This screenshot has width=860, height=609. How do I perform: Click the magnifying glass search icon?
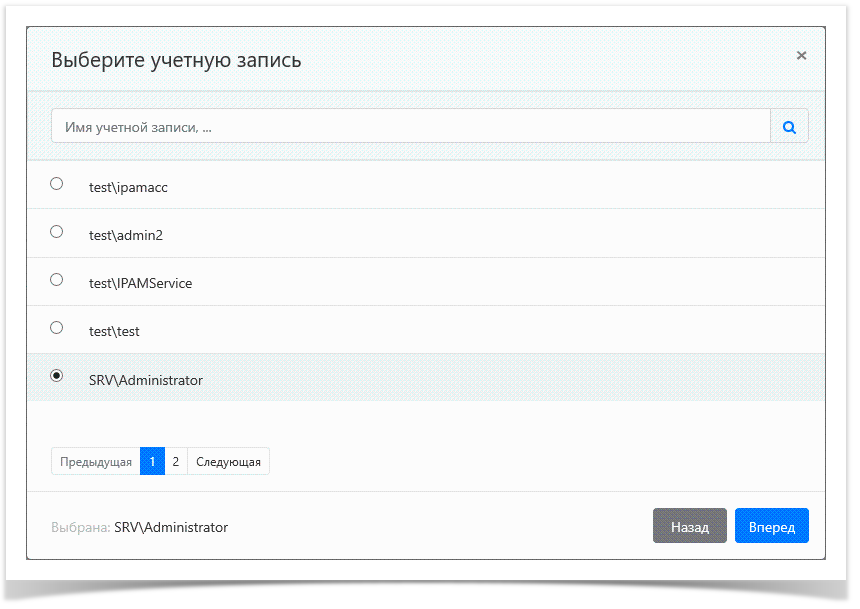pos(789,127)
